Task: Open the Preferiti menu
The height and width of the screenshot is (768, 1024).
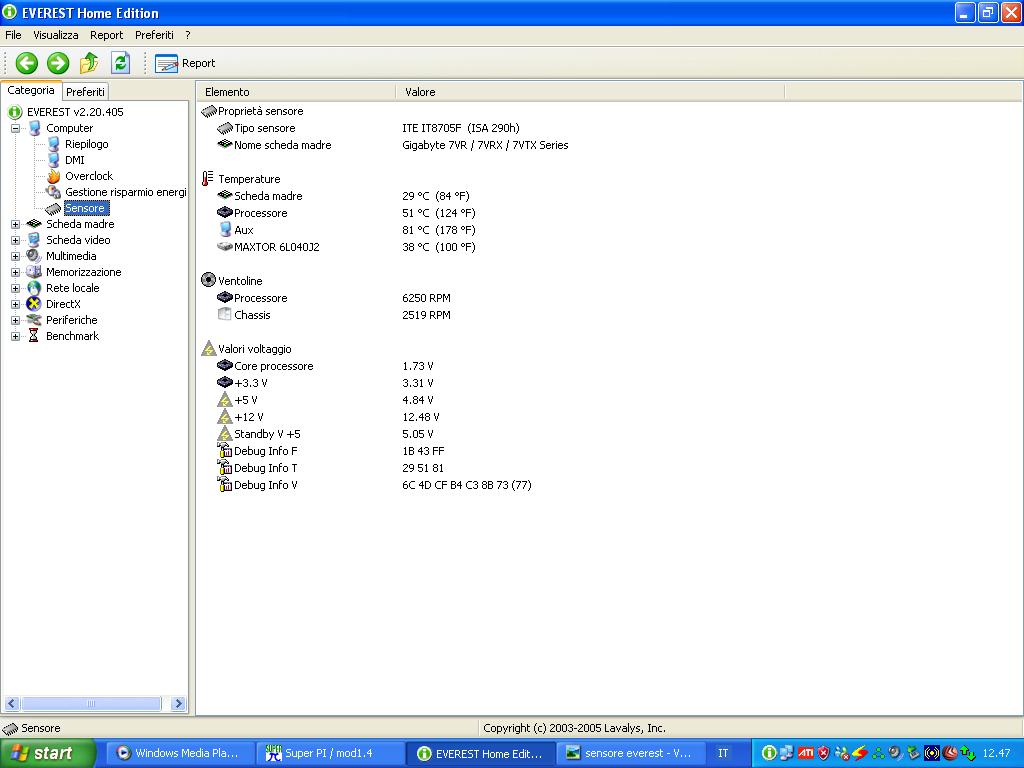Action: 154,35
